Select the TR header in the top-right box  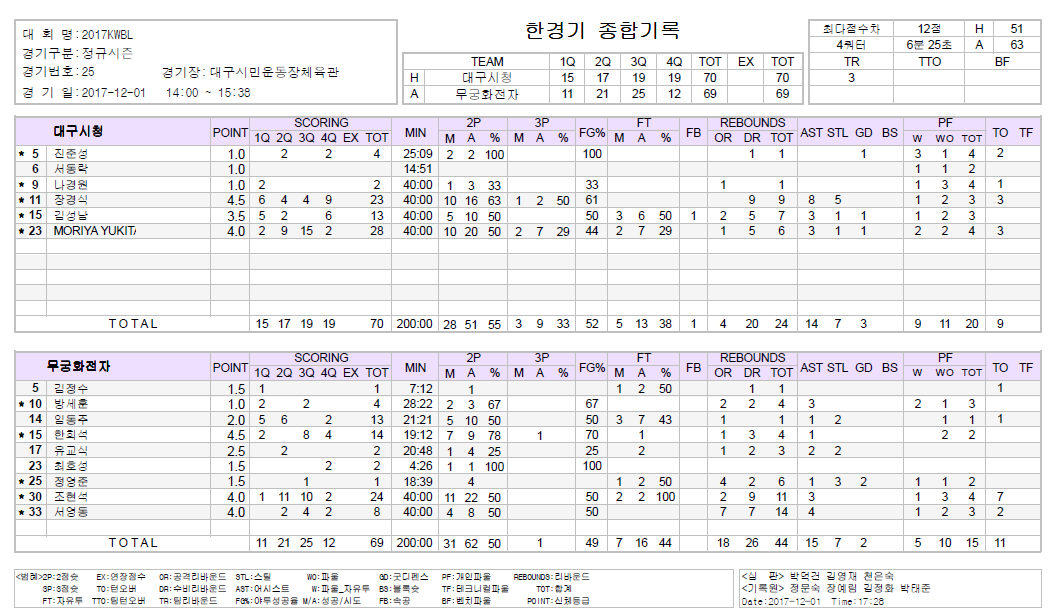coord(852,62)
